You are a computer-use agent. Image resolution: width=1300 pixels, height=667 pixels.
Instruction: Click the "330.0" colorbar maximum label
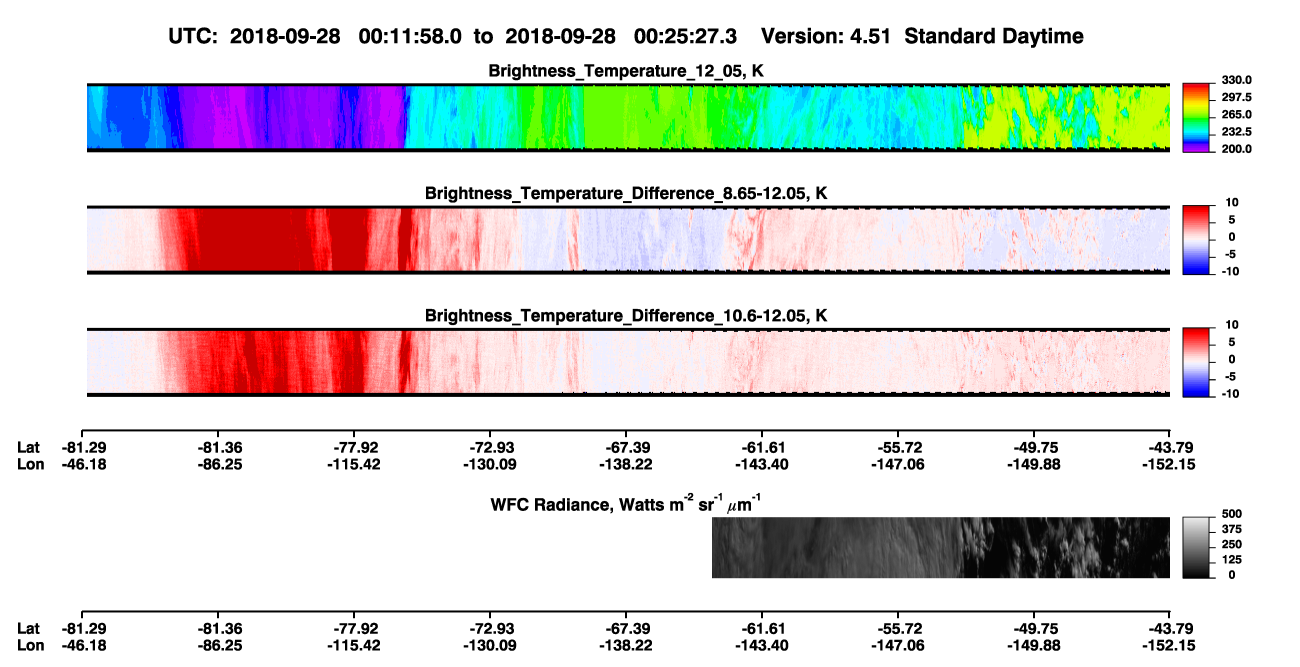[x=1237, y=80]
